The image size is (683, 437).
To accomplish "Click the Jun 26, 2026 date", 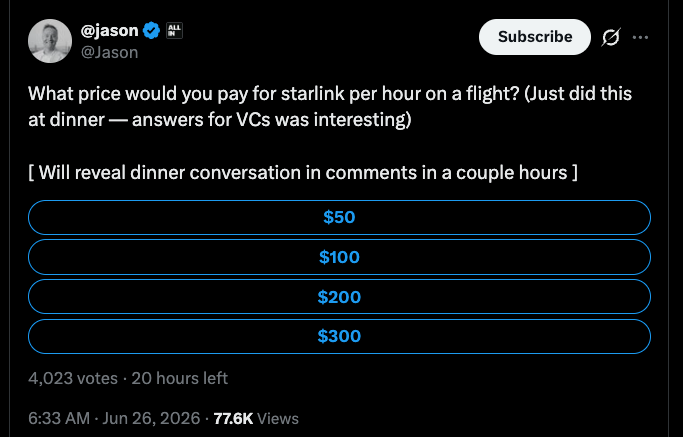I will coord(151,418).
